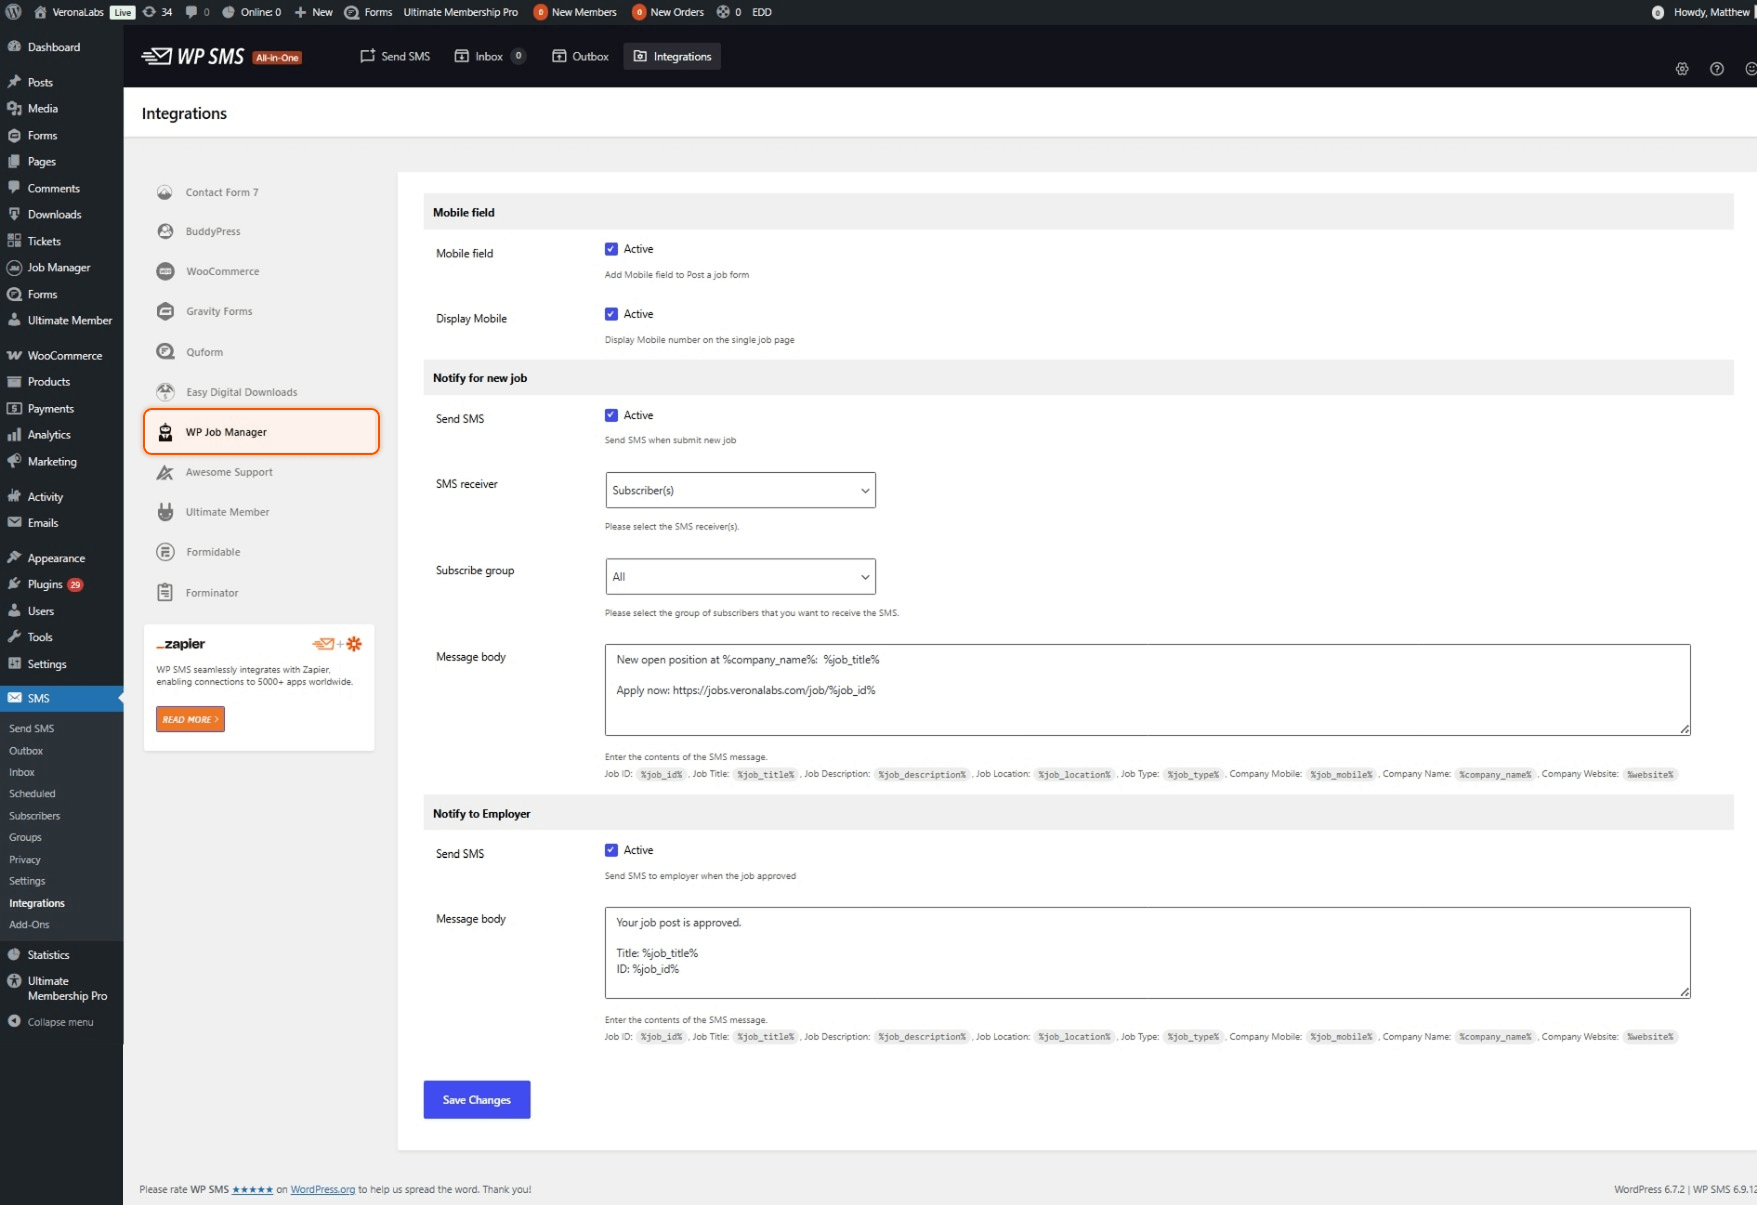Viewport: 1757px width, 1205px height.
Task: Click the %job_location% tag under employer message
Action: tap(1074, 1037)
